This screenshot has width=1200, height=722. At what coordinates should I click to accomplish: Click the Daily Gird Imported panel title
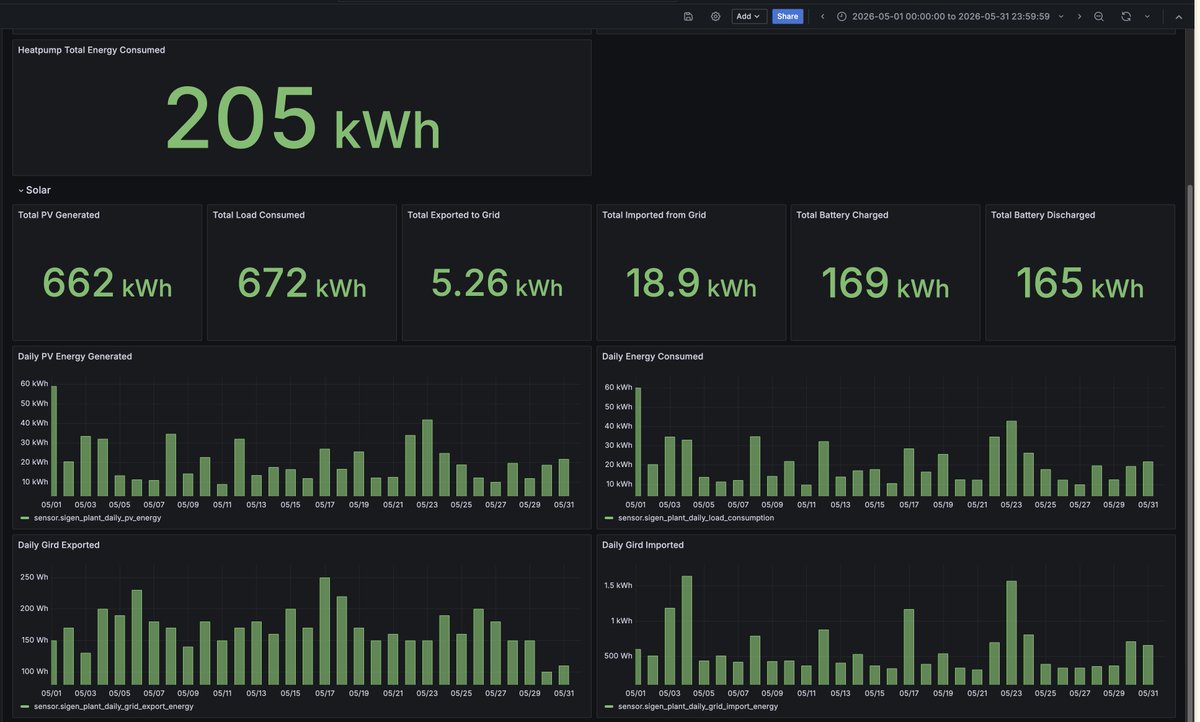pos(642,545)
